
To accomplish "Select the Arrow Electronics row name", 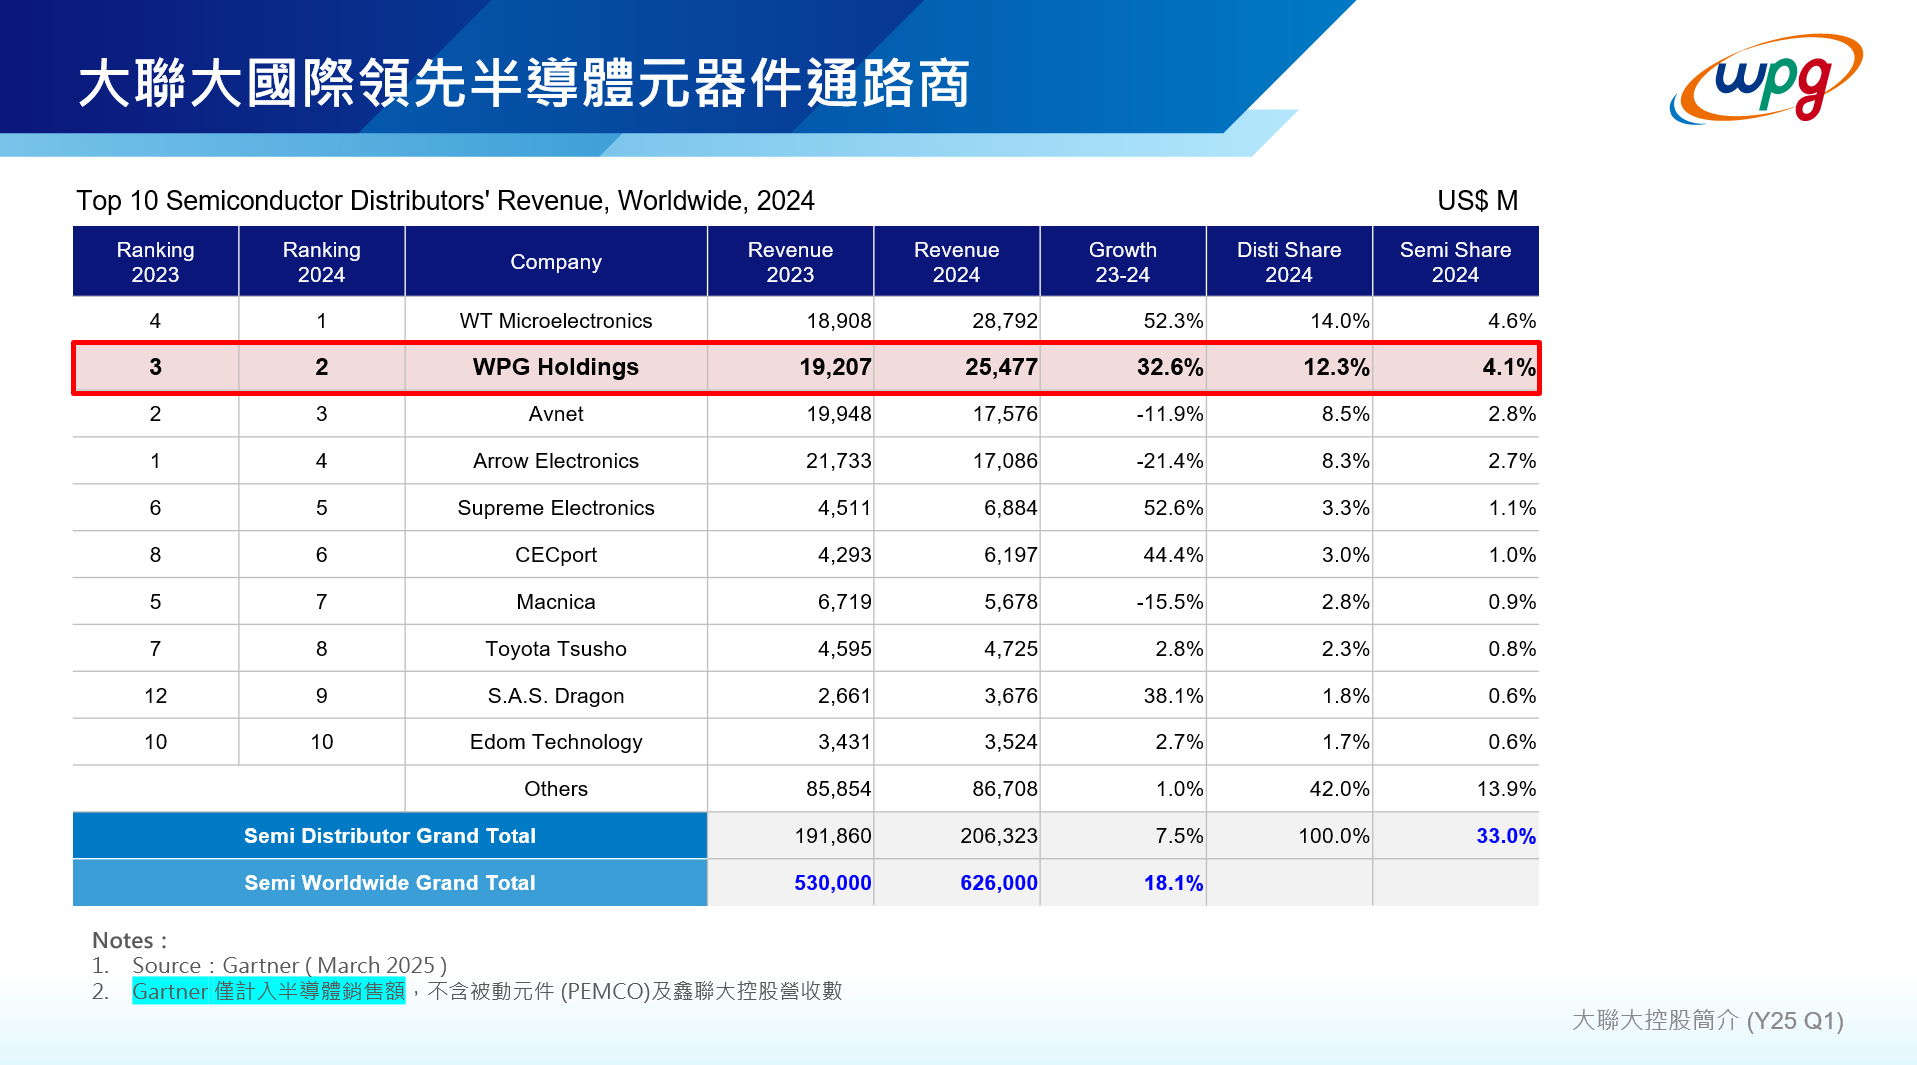I will [556, 461].
